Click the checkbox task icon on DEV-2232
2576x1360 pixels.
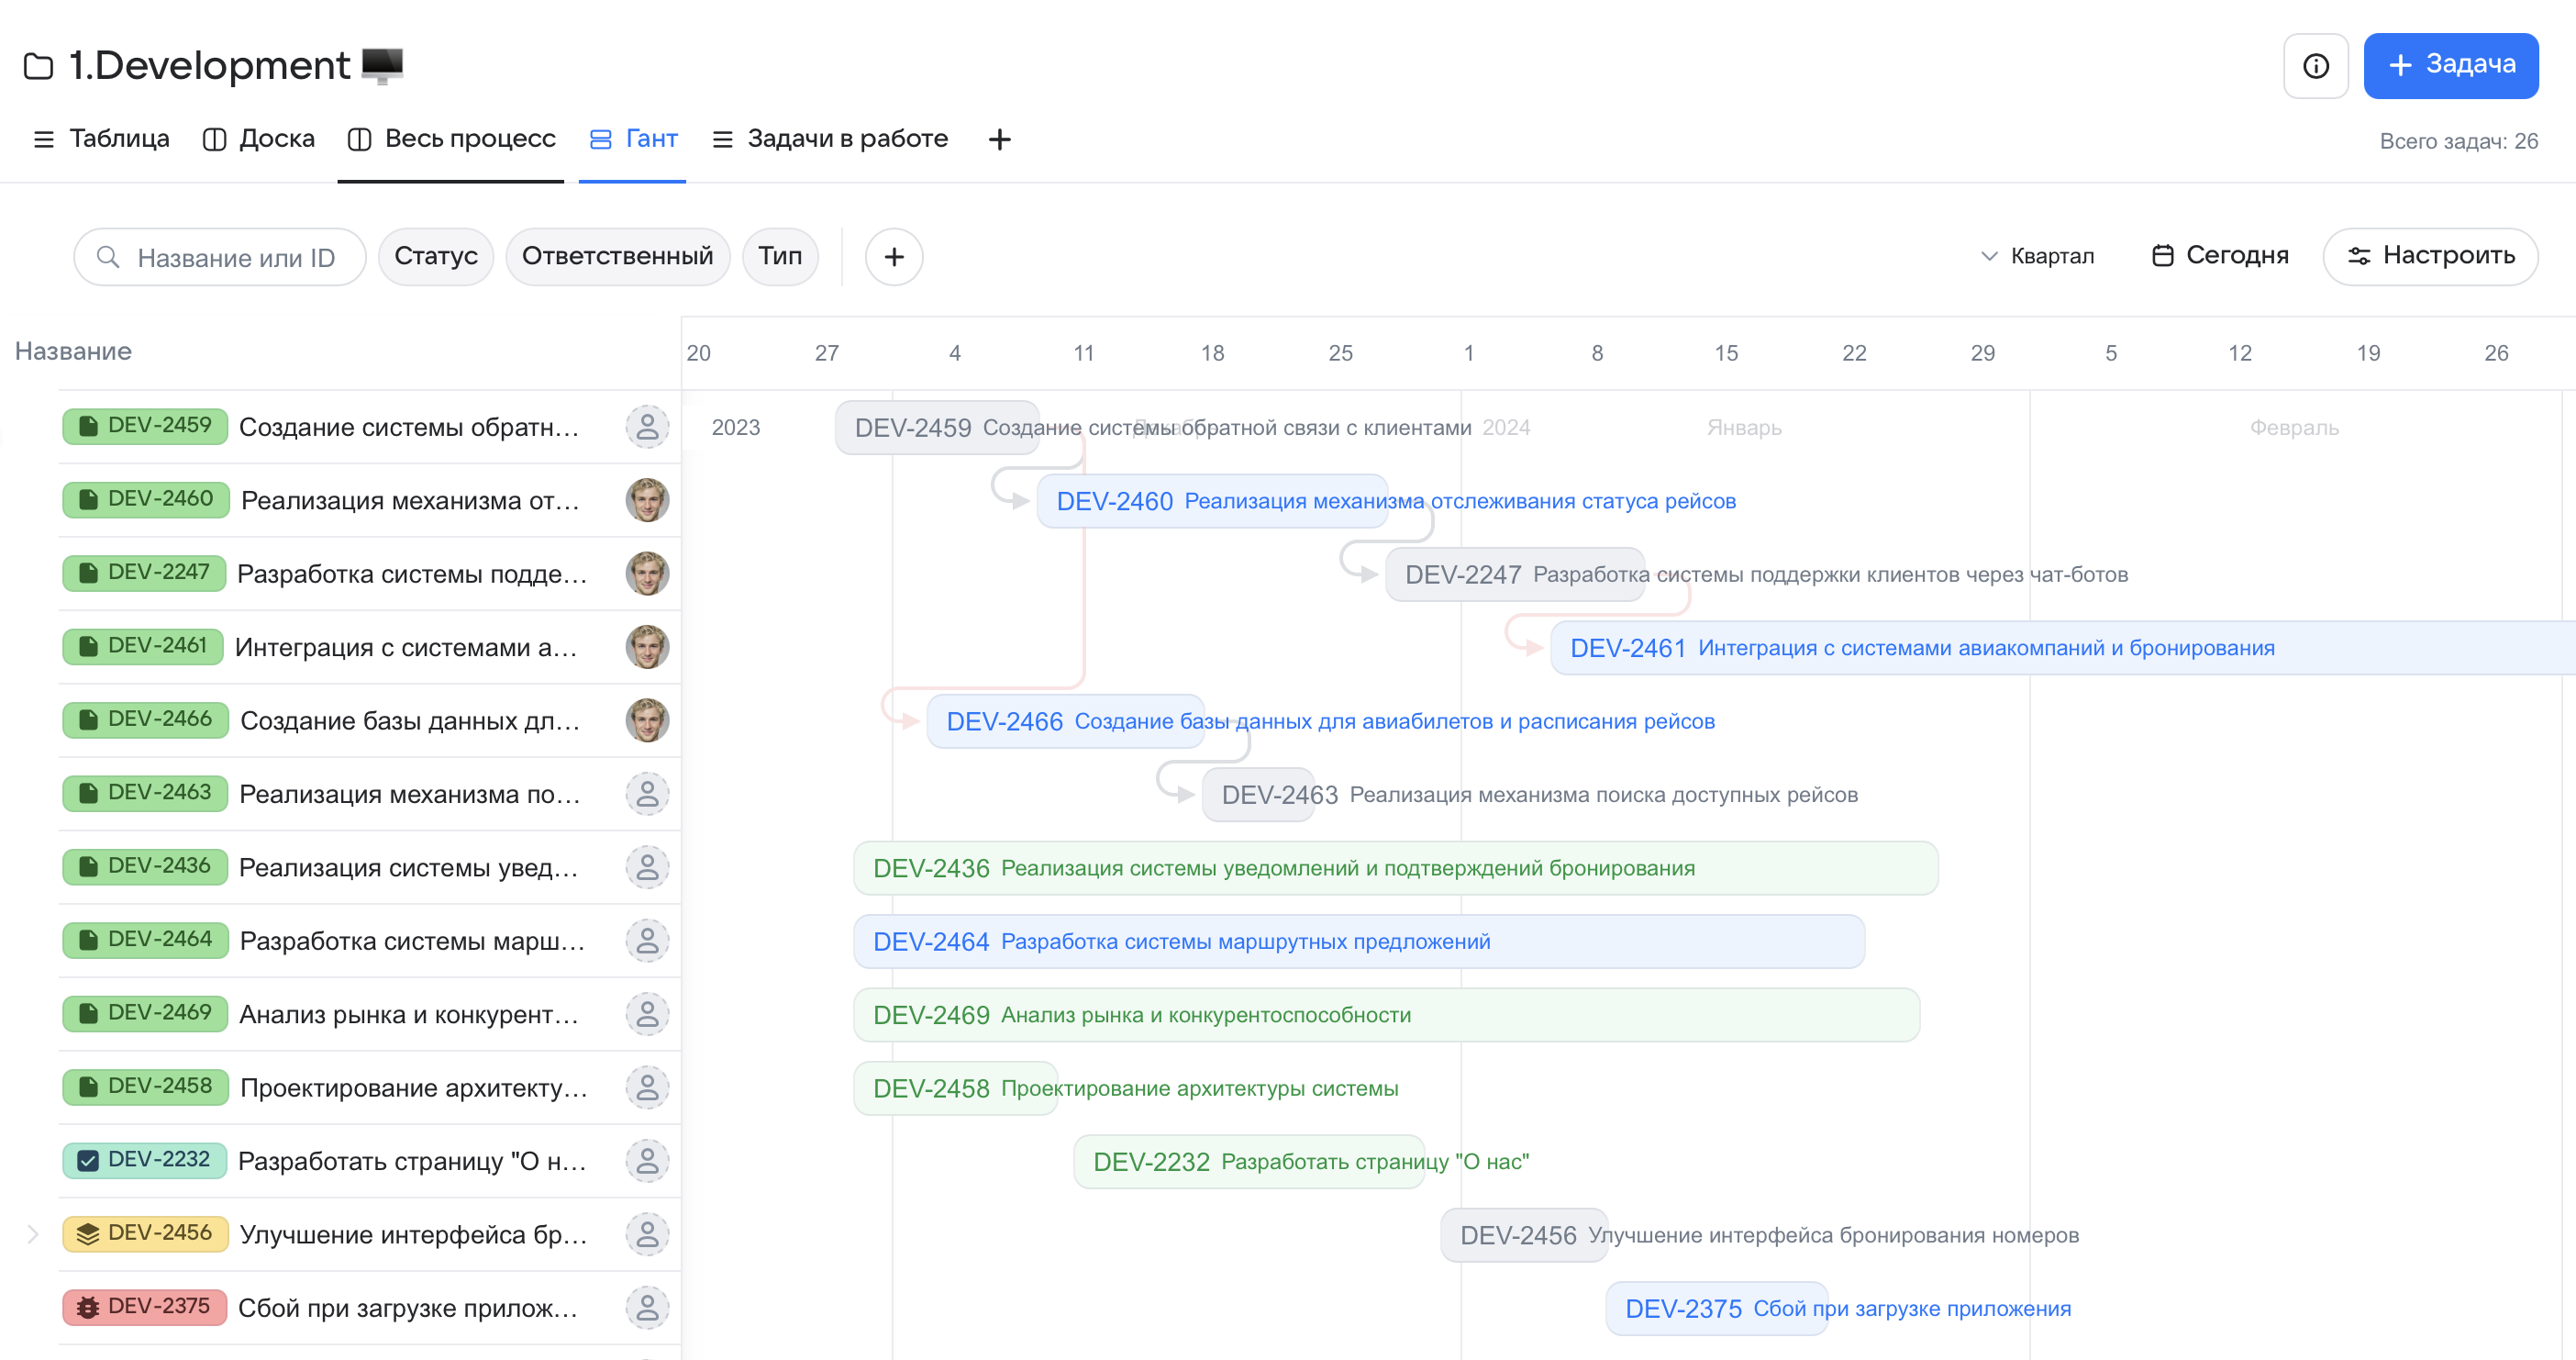click(x=88, y=1160)
